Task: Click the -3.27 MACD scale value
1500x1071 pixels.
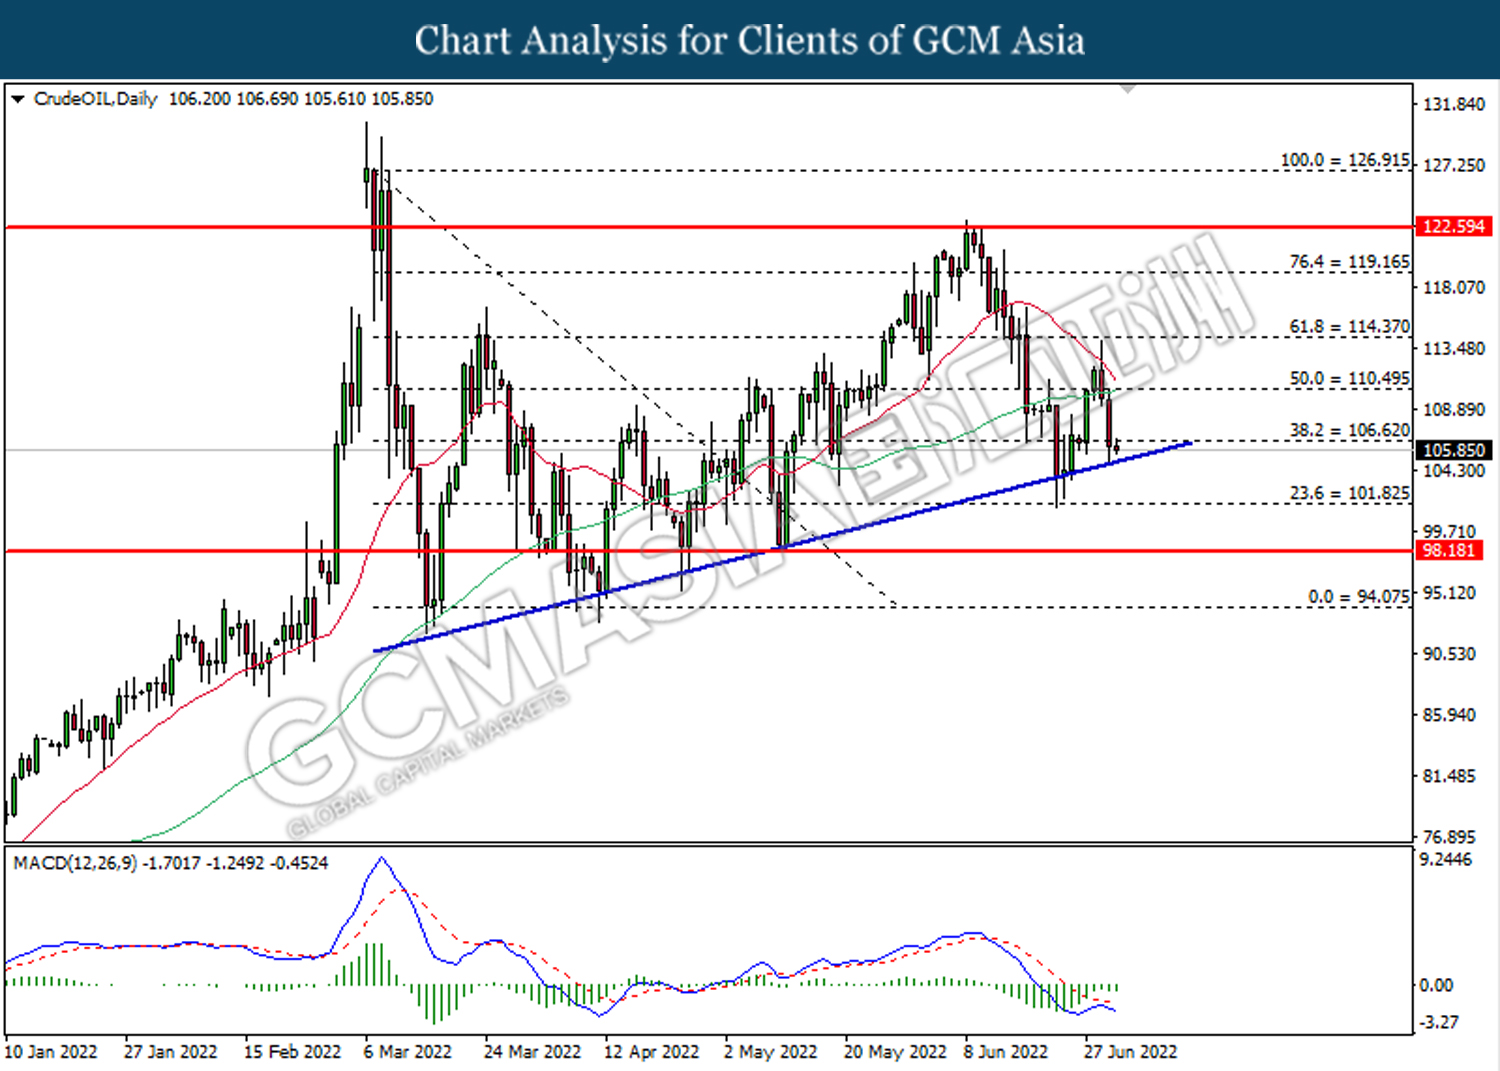Action: pyautogui.click(x=1439, y=1022)
